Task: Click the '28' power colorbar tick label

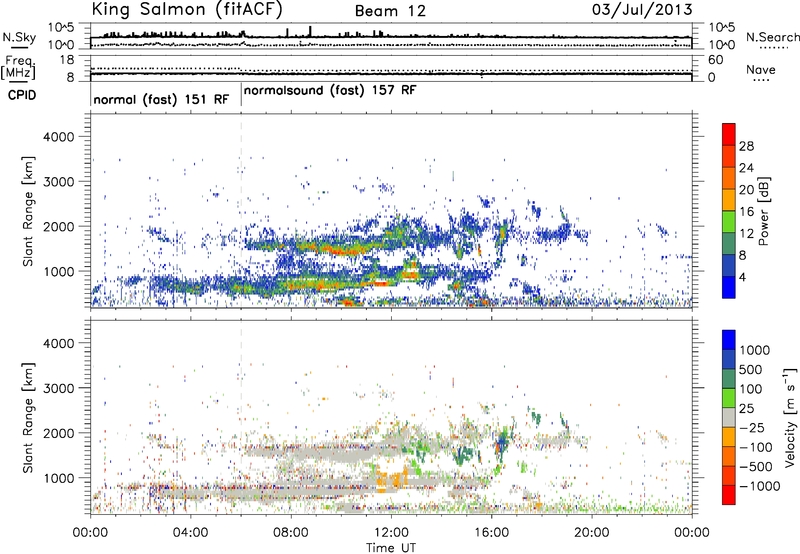Action: point(746,146)
